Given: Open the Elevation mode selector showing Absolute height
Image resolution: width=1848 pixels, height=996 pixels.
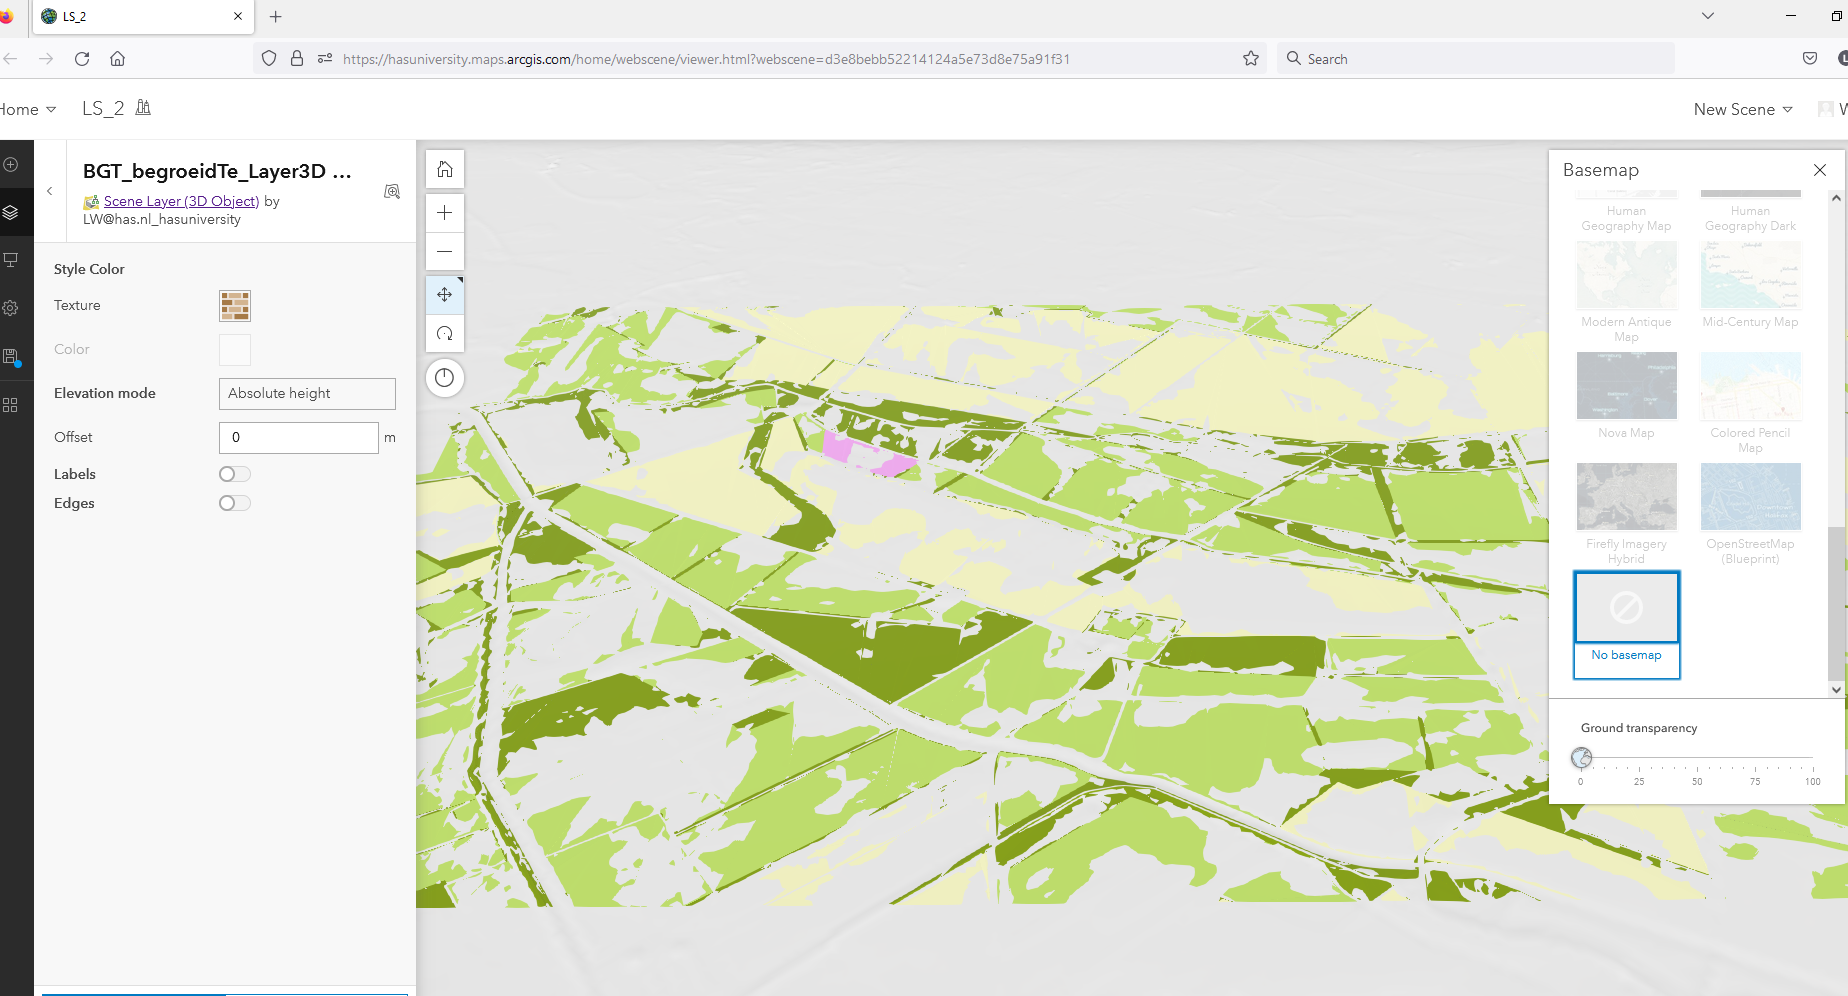Looking at the screenshot, I should coord(306,393).
